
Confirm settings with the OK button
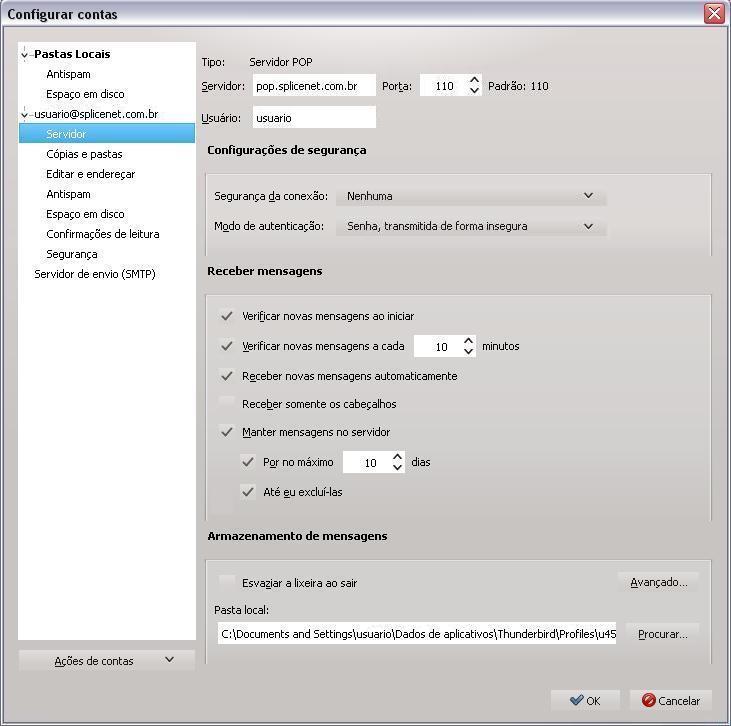pyautogui.click(x=586, y=700)
